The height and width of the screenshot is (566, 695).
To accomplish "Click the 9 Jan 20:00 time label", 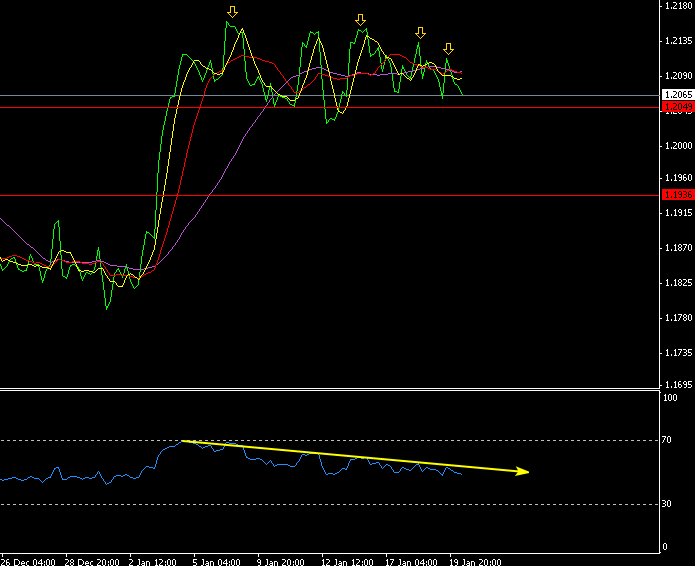I will click(x=281, y=562).
